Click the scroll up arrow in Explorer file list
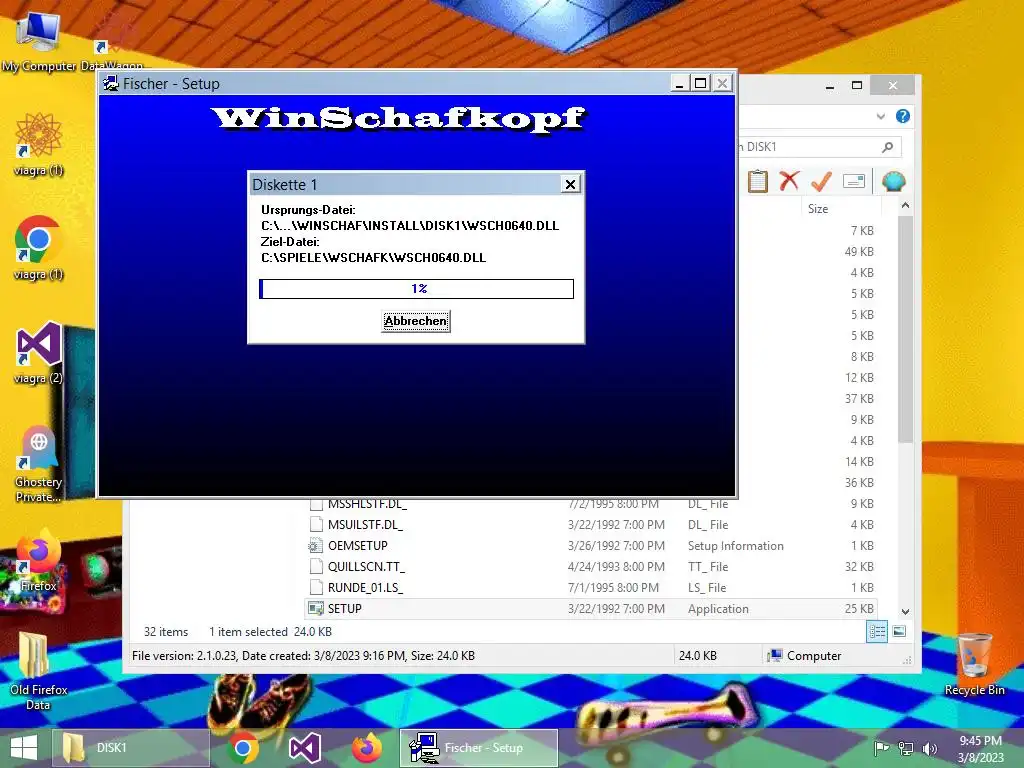This screenshot has height=768, width=1024. click(x=905, y=206)
